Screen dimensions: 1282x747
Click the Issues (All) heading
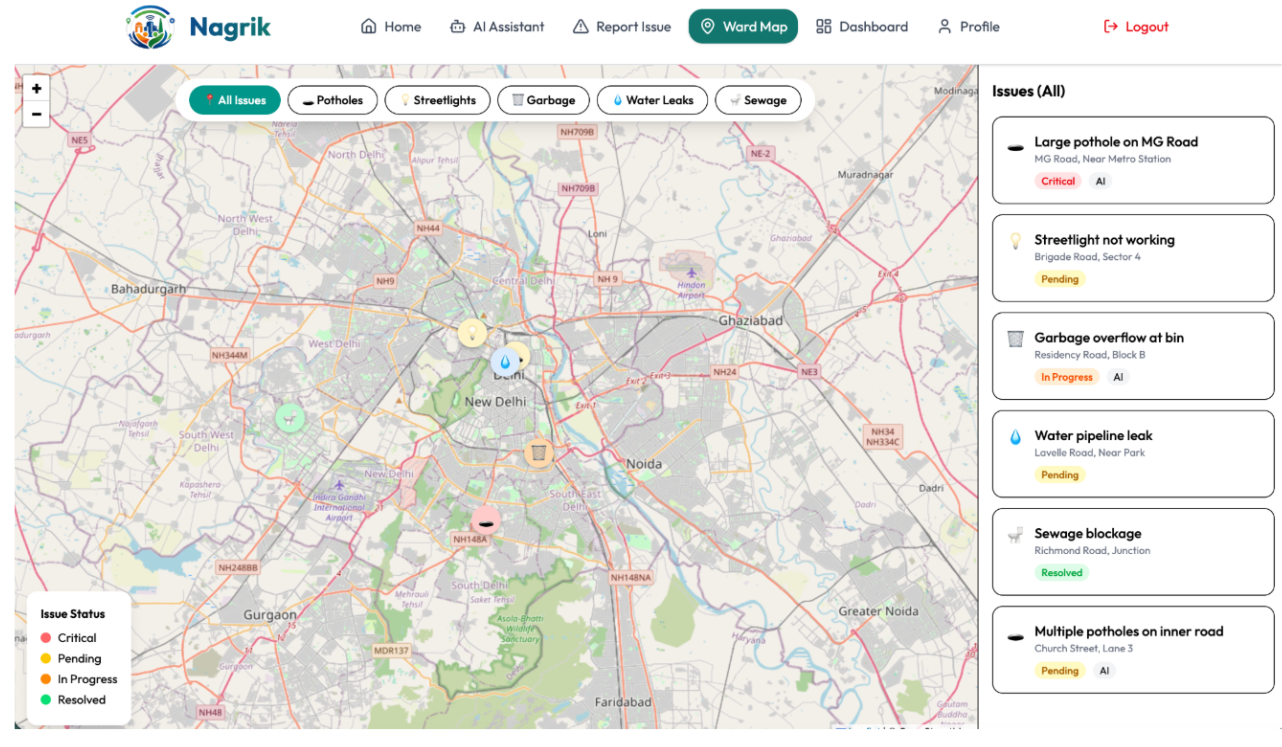tap(1028, 91)
